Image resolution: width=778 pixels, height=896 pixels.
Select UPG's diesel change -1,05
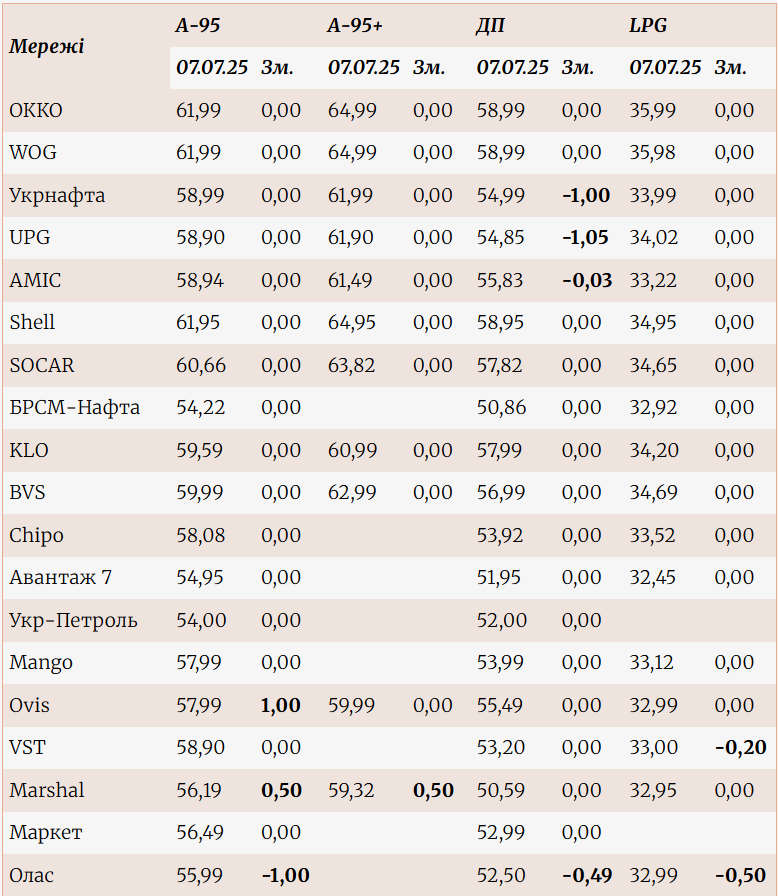pyautogui.click(x=586, y=238)
